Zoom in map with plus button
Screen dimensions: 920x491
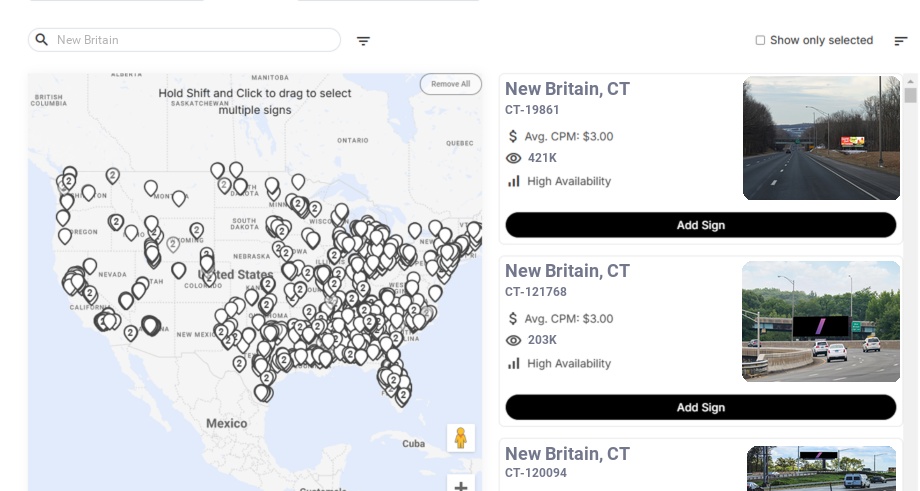[461, 486]
